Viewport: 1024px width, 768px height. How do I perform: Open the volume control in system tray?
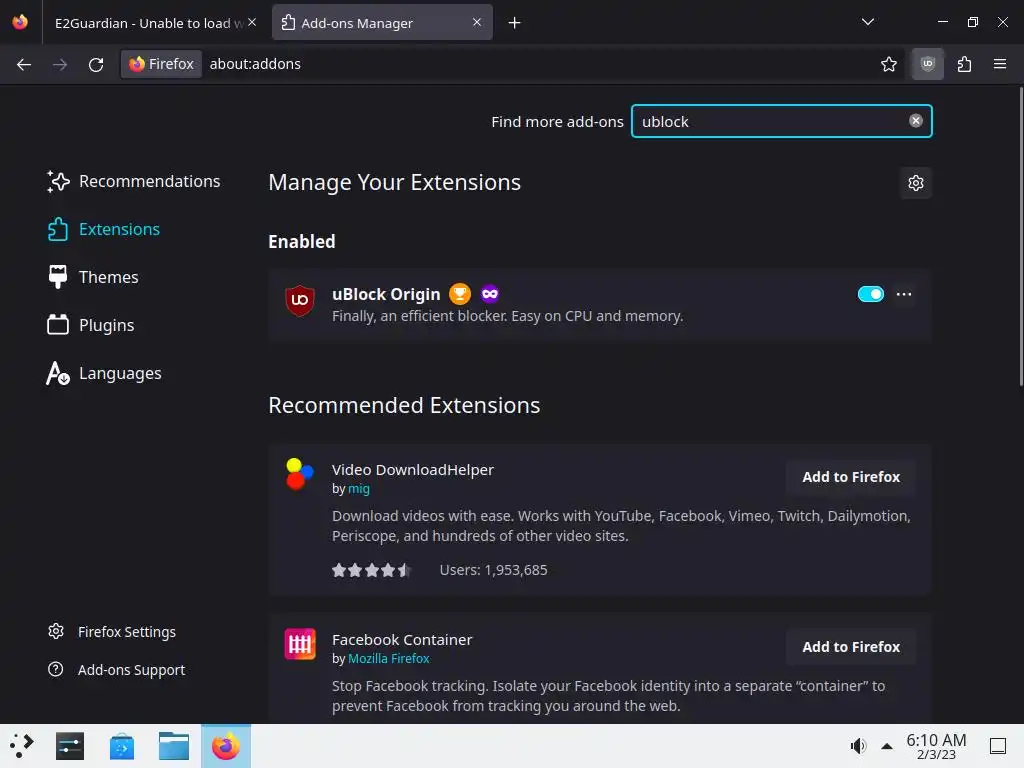(x=857, y=746)
